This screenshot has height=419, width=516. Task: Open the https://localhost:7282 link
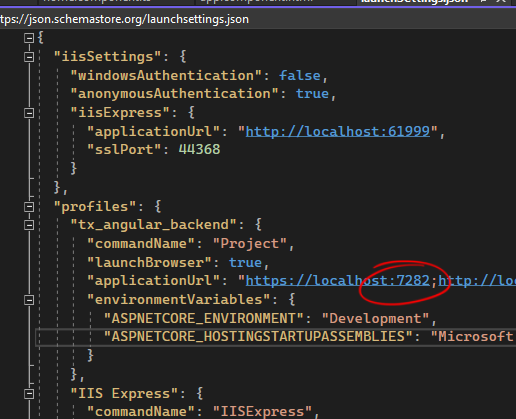(x=337, y=281)
